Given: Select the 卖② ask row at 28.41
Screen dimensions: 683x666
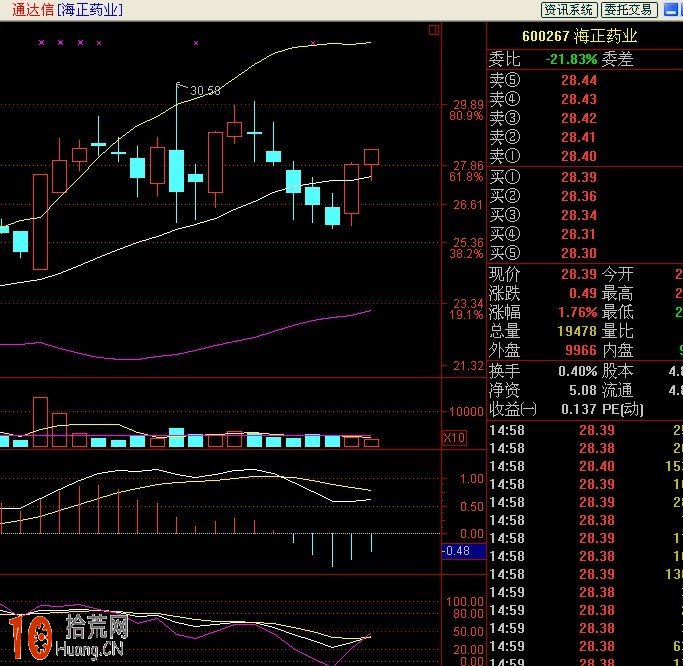Looking at the screenshot, I should click(x=585, y=137).
